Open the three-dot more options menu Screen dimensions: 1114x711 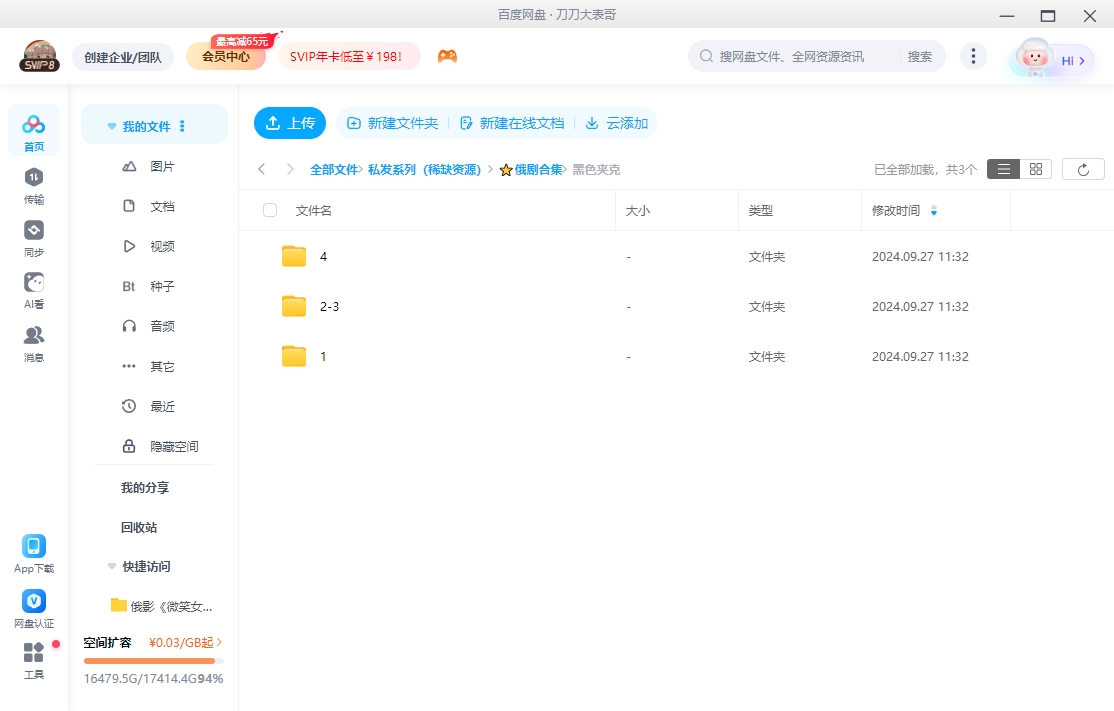(x=973, y=56)
